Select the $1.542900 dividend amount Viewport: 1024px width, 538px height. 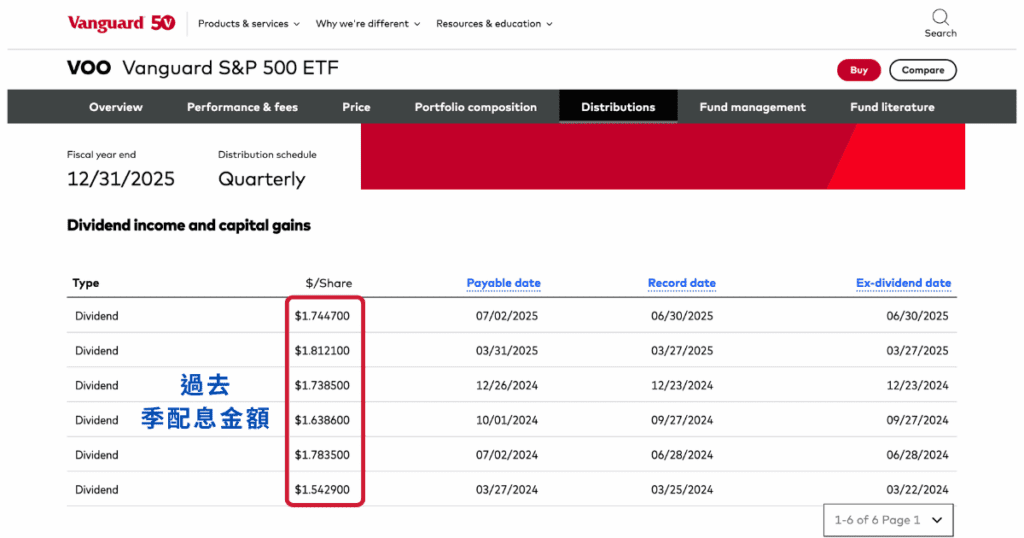coord(322,490)
